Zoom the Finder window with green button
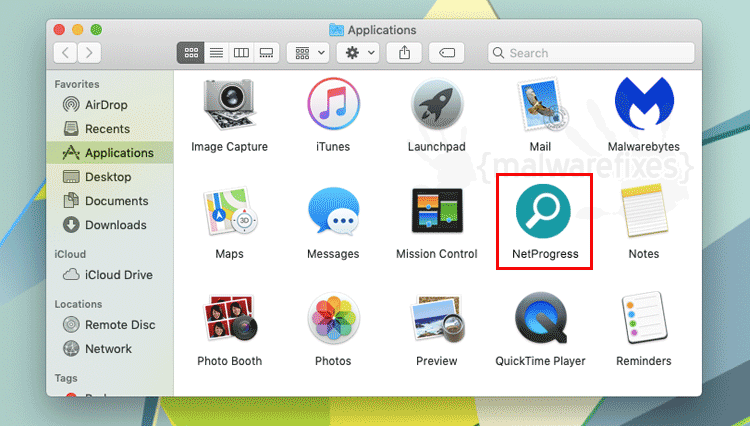This screenshot has width=750, height=426. pyautogui.click(x=96, y=30)
